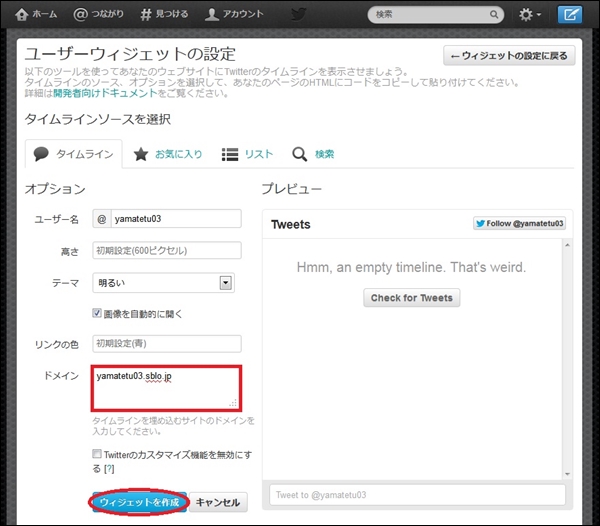Select the タイムライン tab
600x526 pixels.
click(x=74, y=154)
